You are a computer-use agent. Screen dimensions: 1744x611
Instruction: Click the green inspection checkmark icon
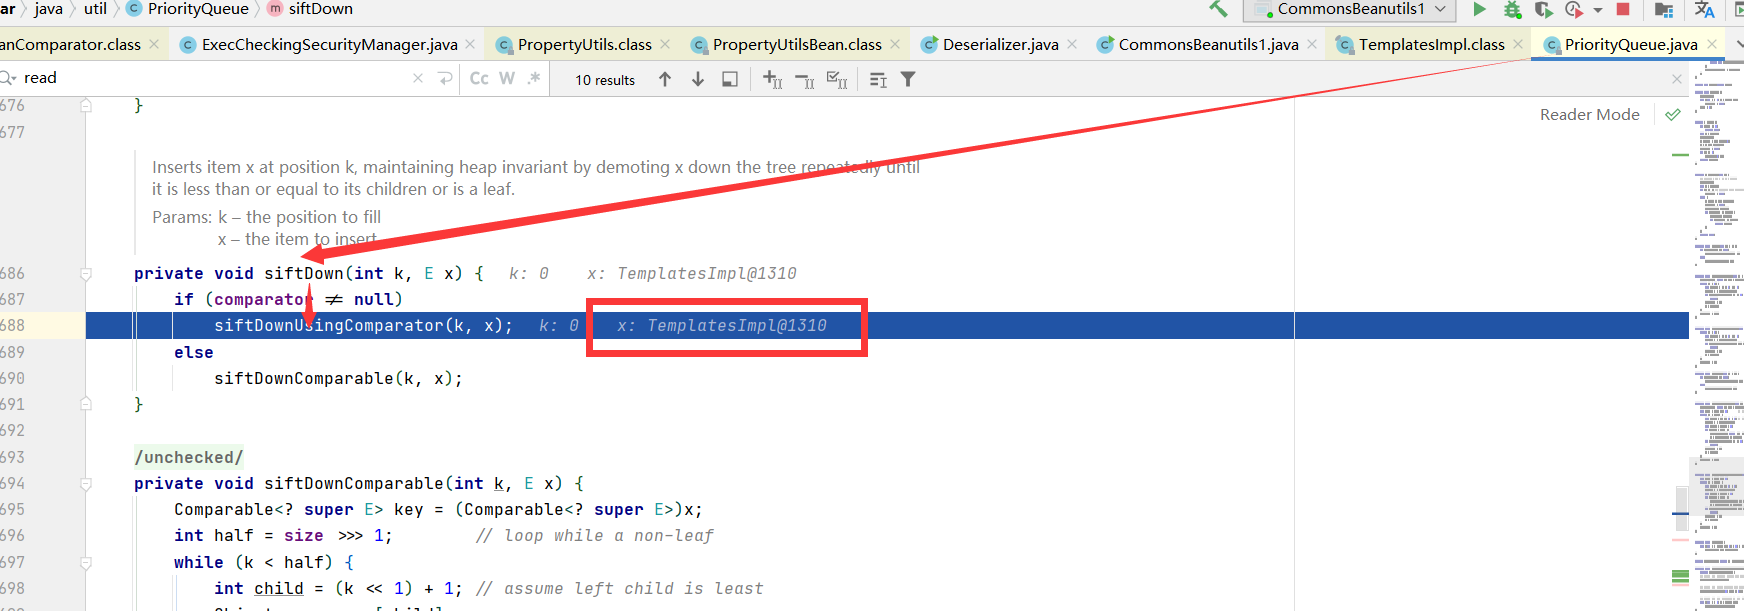point(1672,115)
